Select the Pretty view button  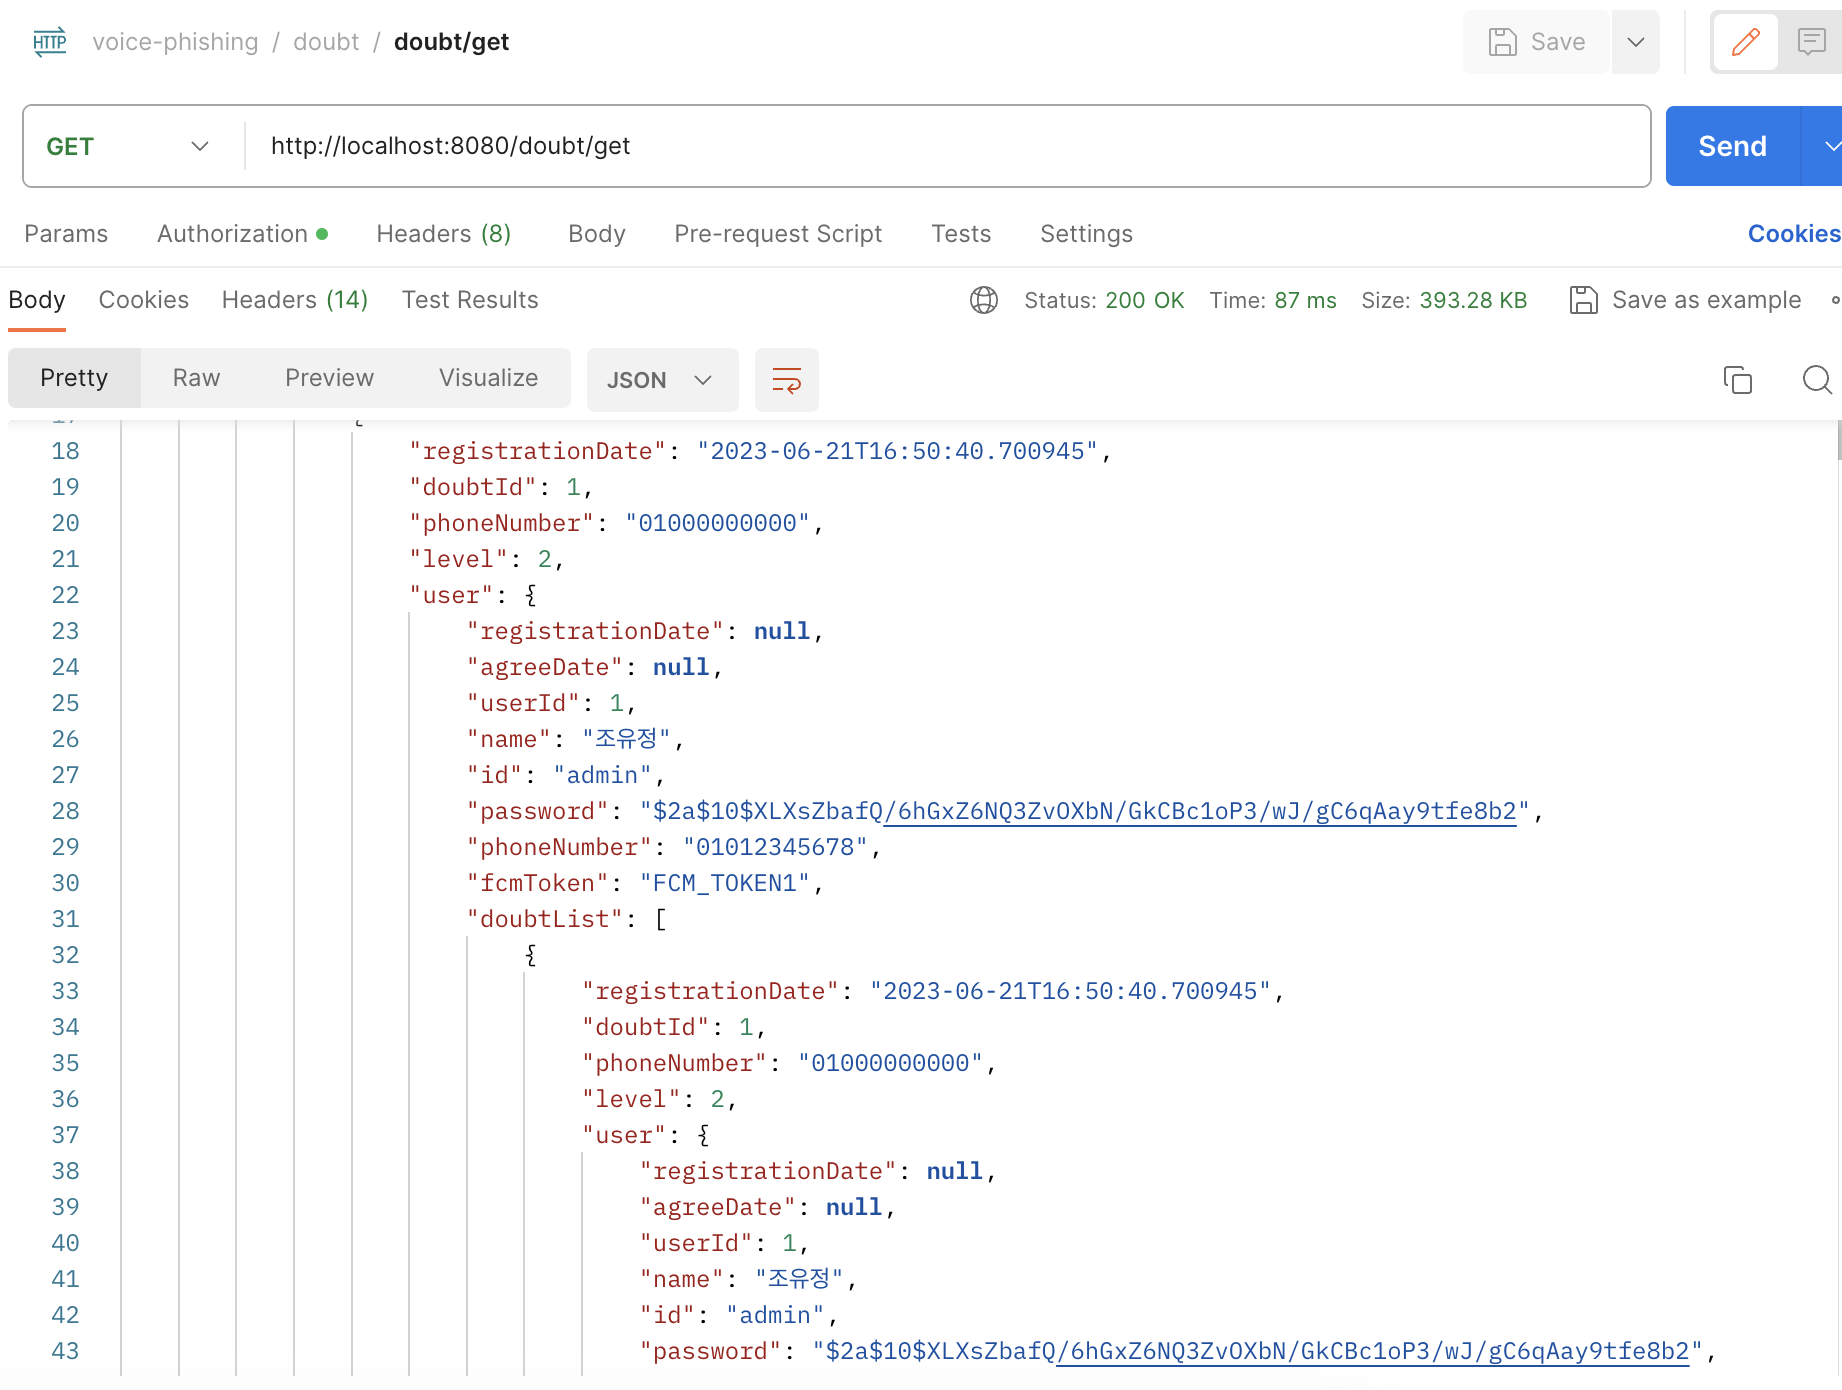[74, 378]
